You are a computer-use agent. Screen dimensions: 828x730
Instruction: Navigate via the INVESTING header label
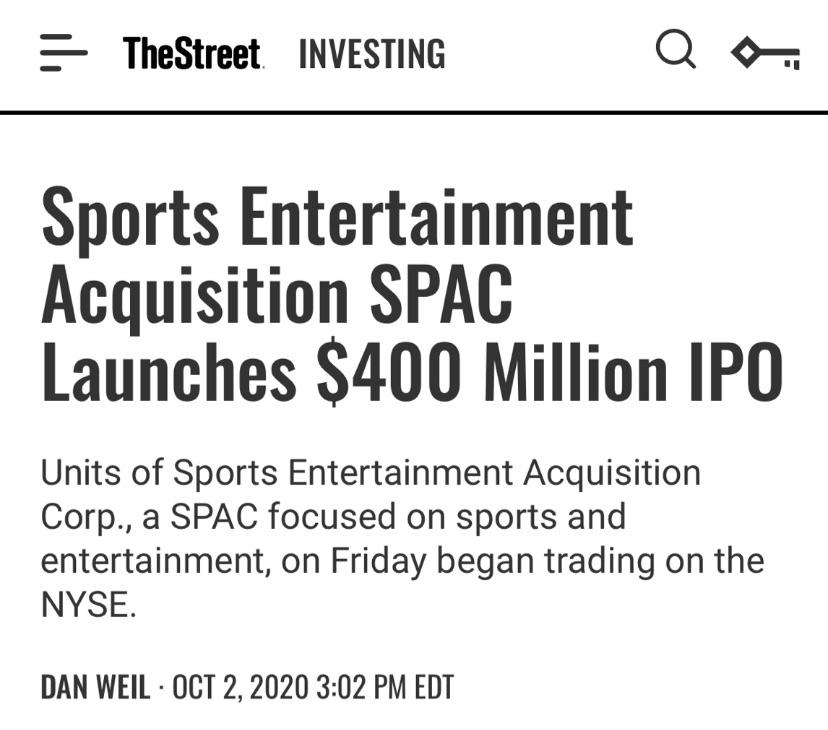(x=370, y=53)
